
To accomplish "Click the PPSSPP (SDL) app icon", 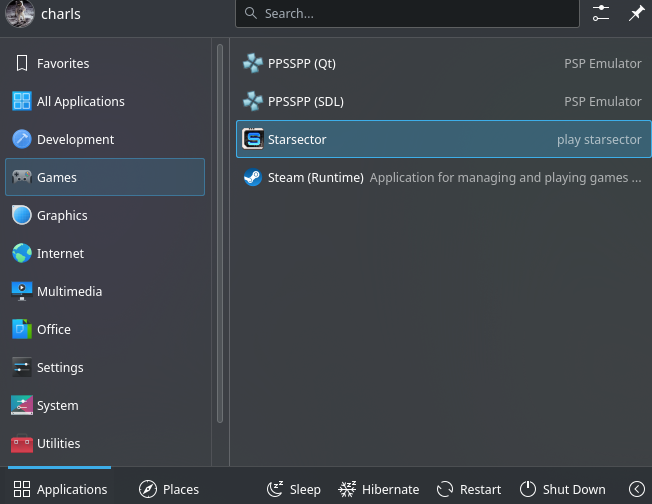I will (253, 101).
